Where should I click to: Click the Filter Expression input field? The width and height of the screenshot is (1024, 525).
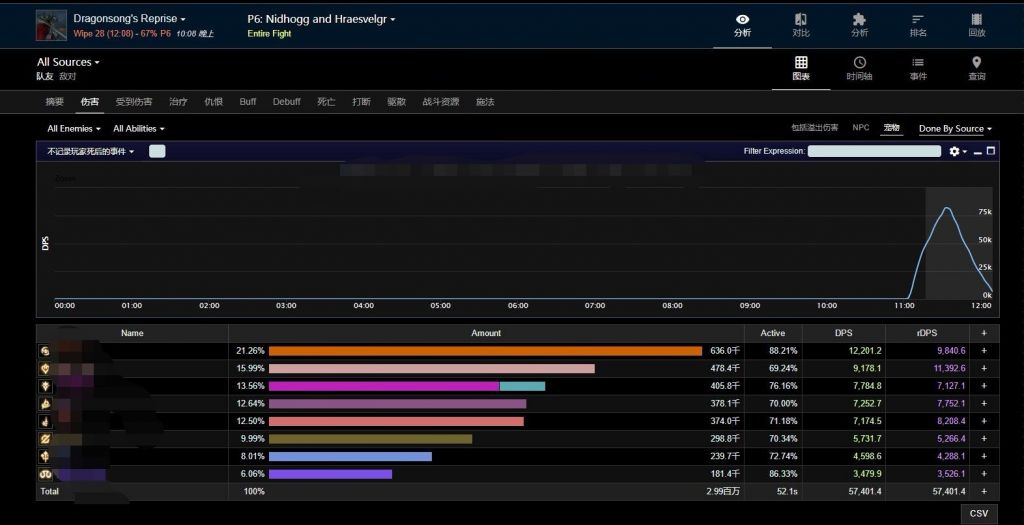[x=874, y=151]
